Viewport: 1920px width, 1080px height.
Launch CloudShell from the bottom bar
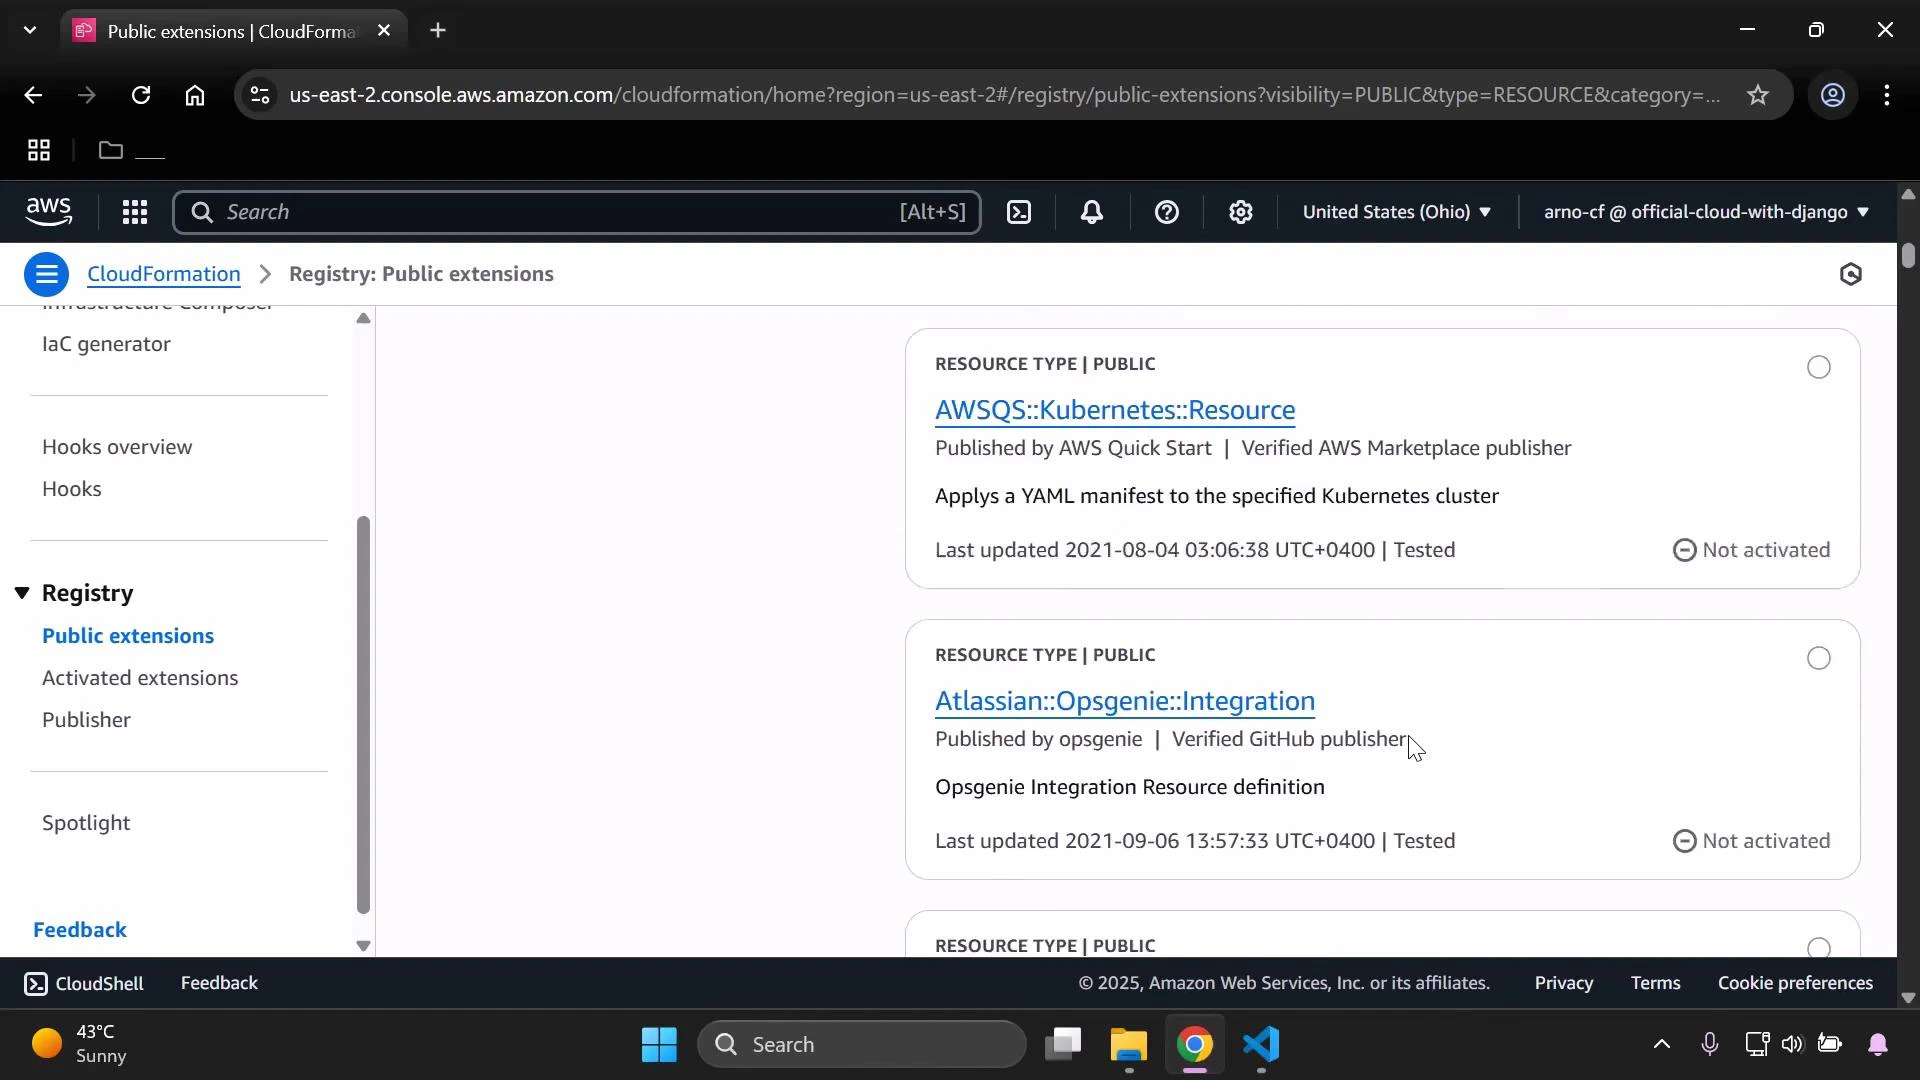point(84,983)
